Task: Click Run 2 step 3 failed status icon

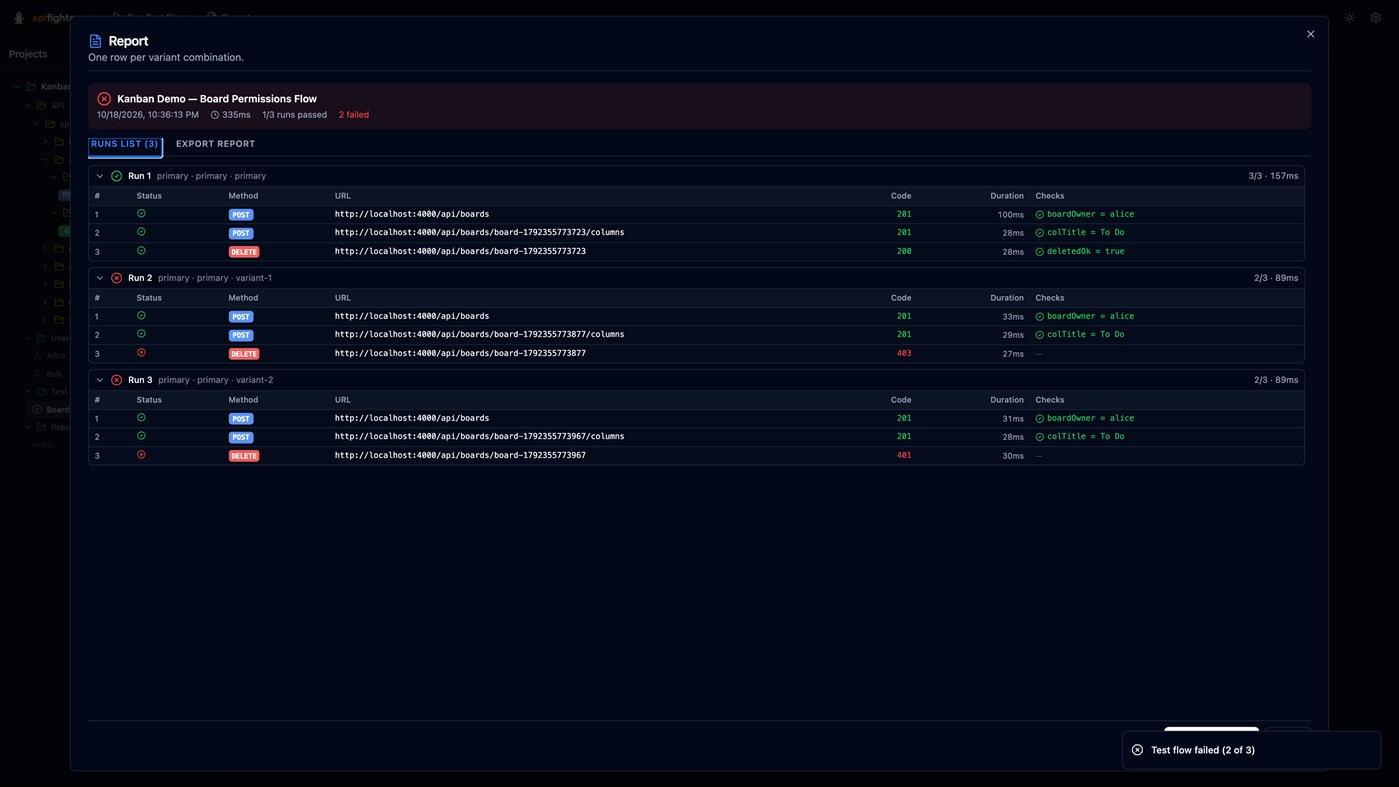Action: click(x=141, y=352)
